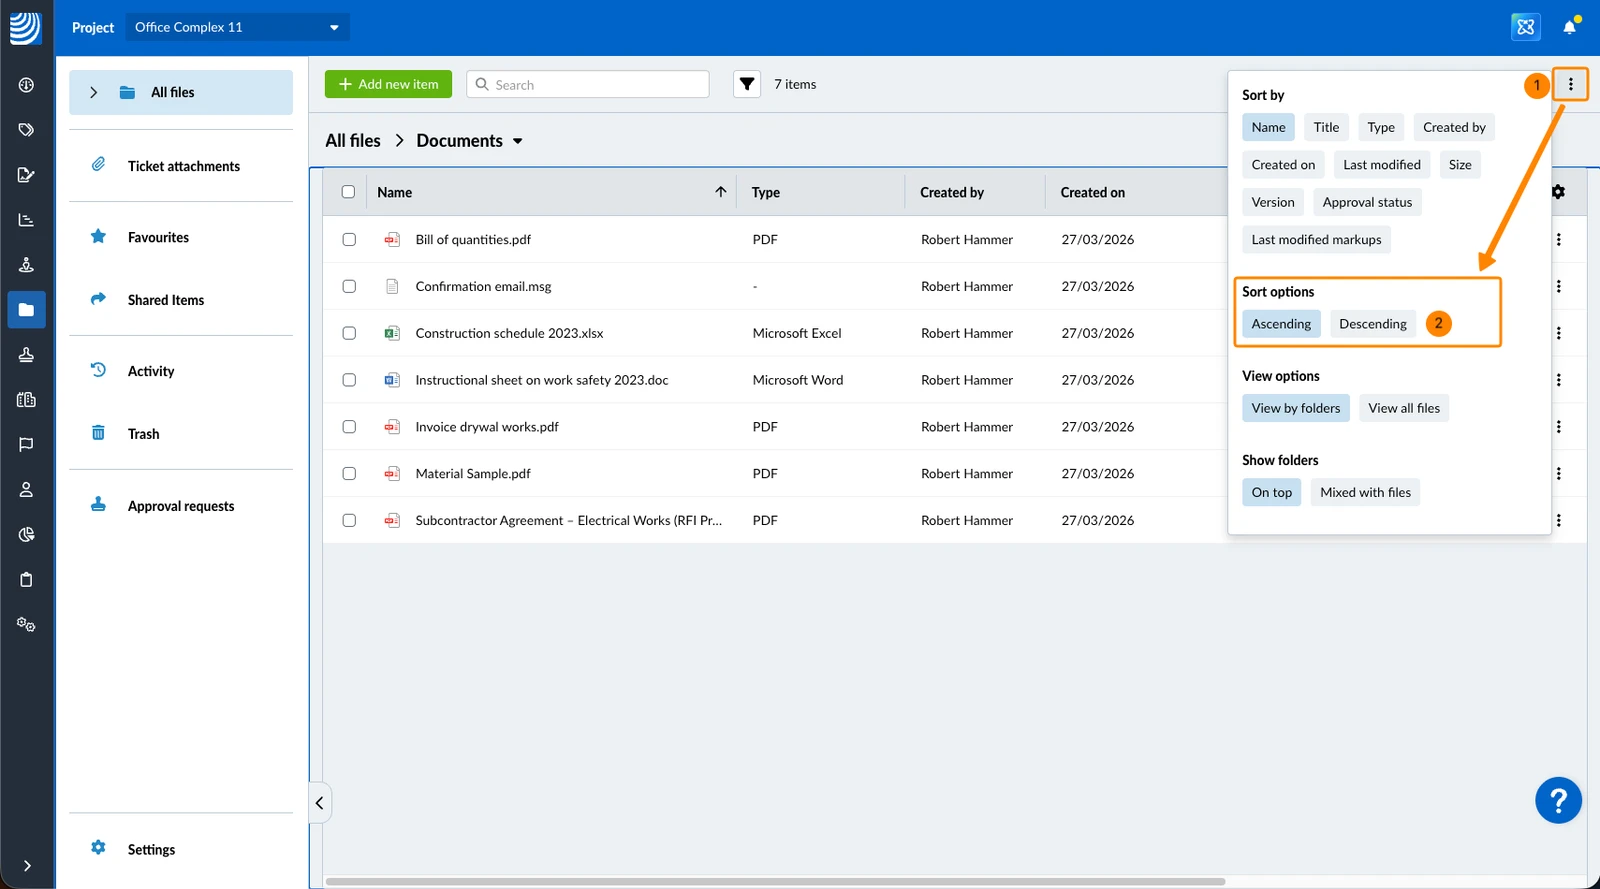The width and height of the screenshot is (1600, 889).
Task: Click the three-dot menu above Sort by panel
Action: click(1571, 85)
